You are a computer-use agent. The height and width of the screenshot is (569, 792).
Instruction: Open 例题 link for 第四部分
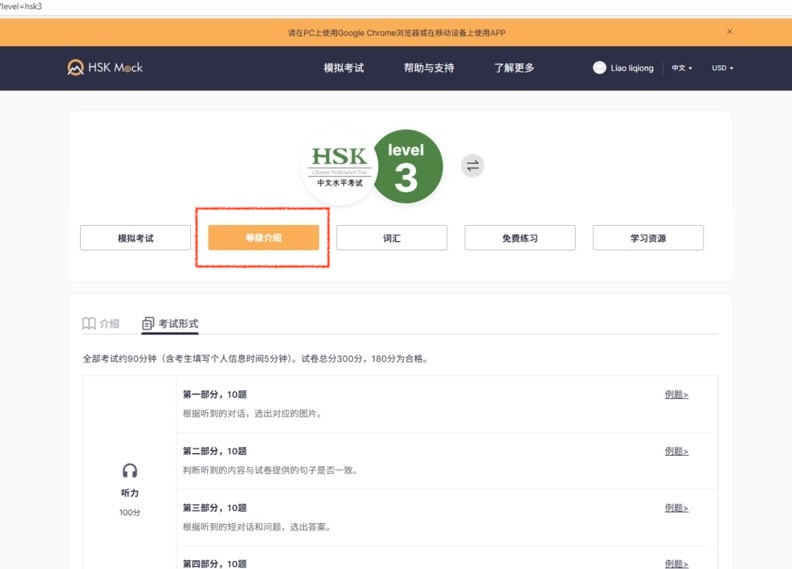[676, 563]
